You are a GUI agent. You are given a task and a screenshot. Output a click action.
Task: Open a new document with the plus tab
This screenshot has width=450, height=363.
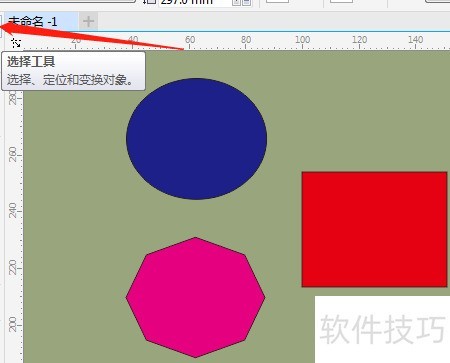88,22
